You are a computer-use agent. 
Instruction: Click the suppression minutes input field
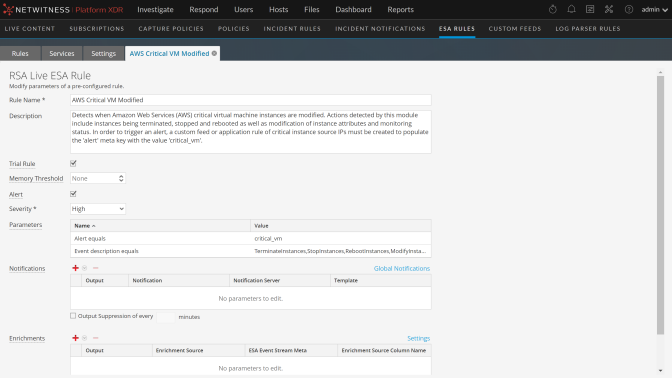click(x=165, y=317)
